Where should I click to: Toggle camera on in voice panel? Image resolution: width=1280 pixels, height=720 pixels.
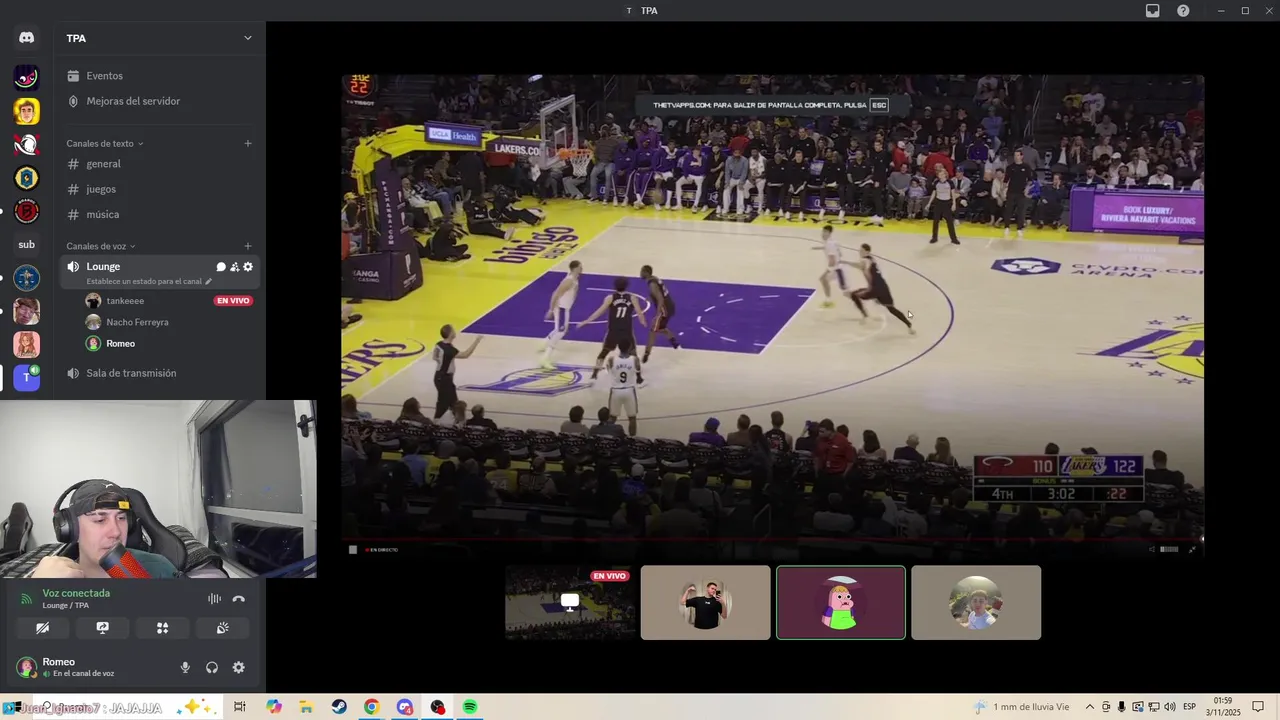[x=42, y=628]
